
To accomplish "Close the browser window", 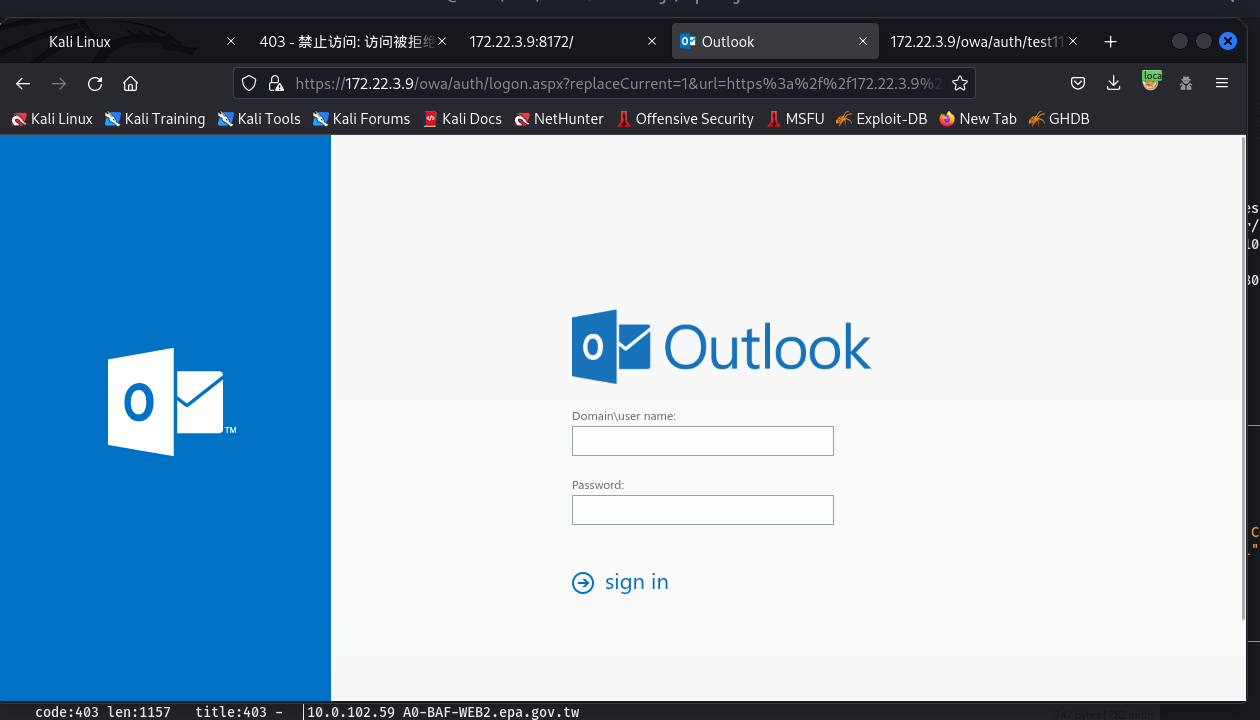I will (1228, 41).
